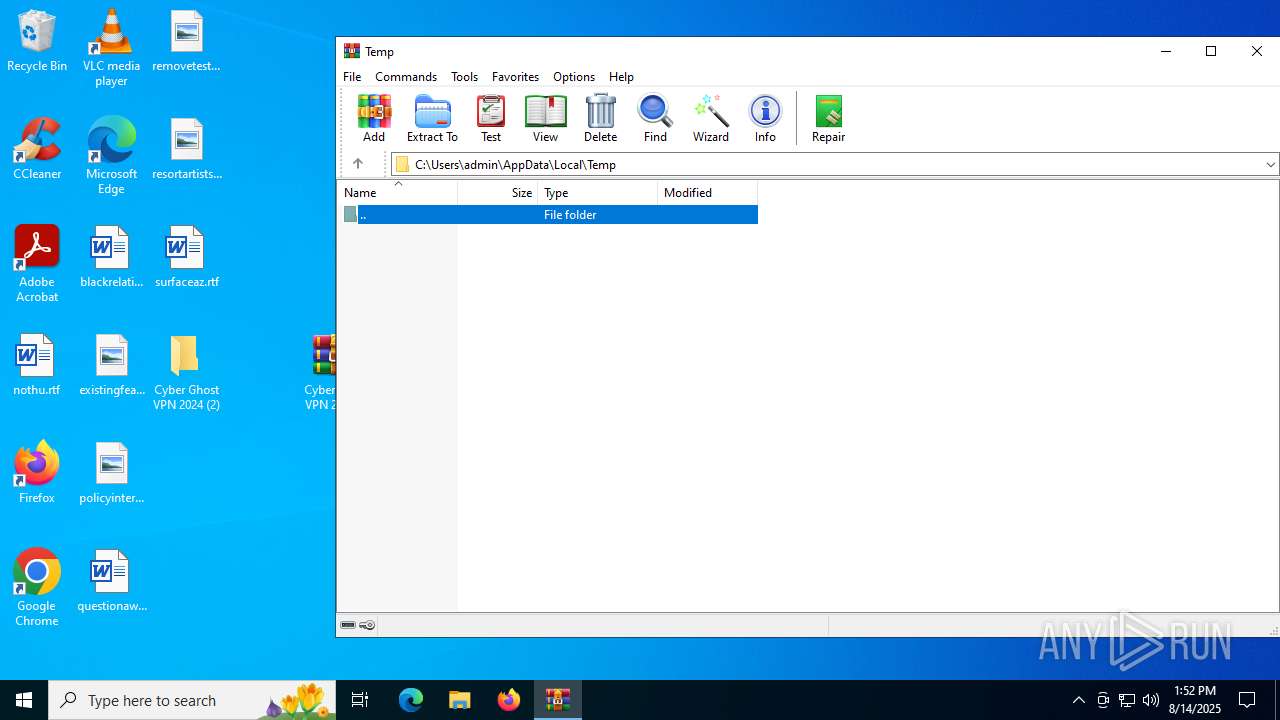Viewport: 1280px width, 720px height.
Task: Open the Extract To tool
Action: (x=432, y=118)
